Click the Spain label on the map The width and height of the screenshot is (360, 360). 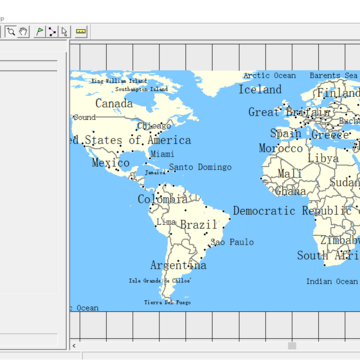[x=286, y=133]
